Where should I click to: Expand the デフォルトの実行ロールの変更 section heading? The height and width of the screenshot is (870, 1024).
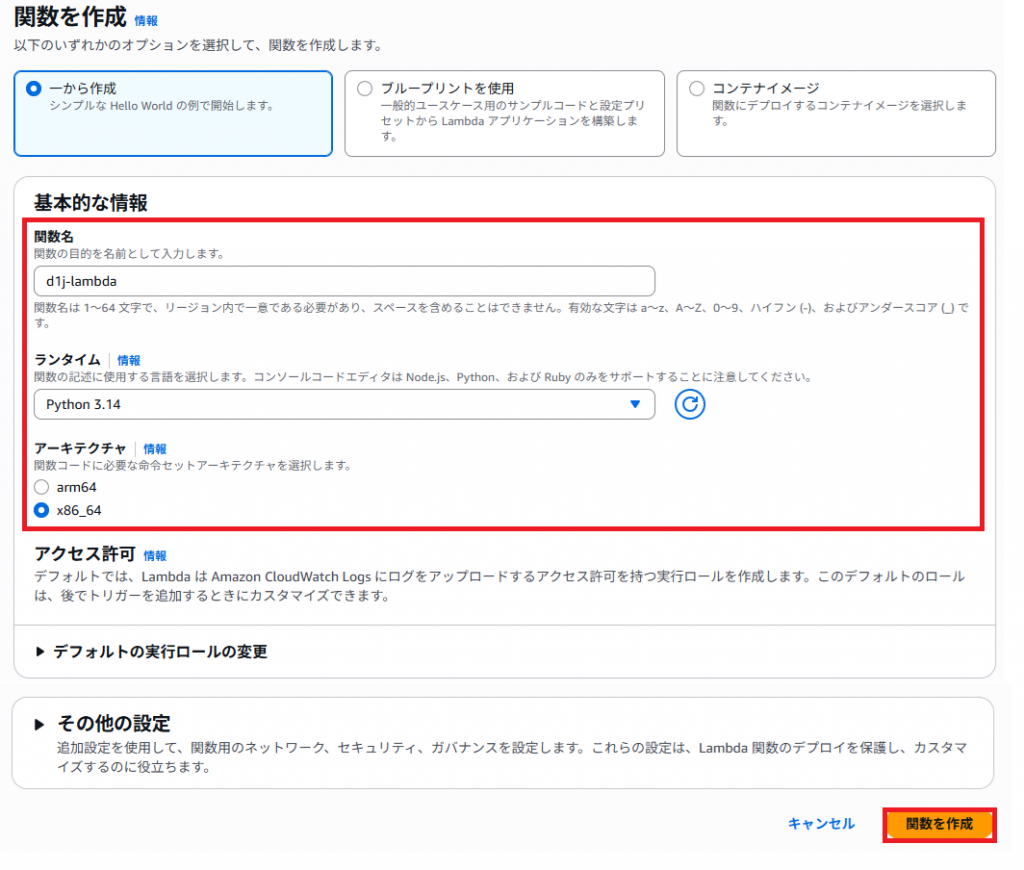(x=160, y=652)
